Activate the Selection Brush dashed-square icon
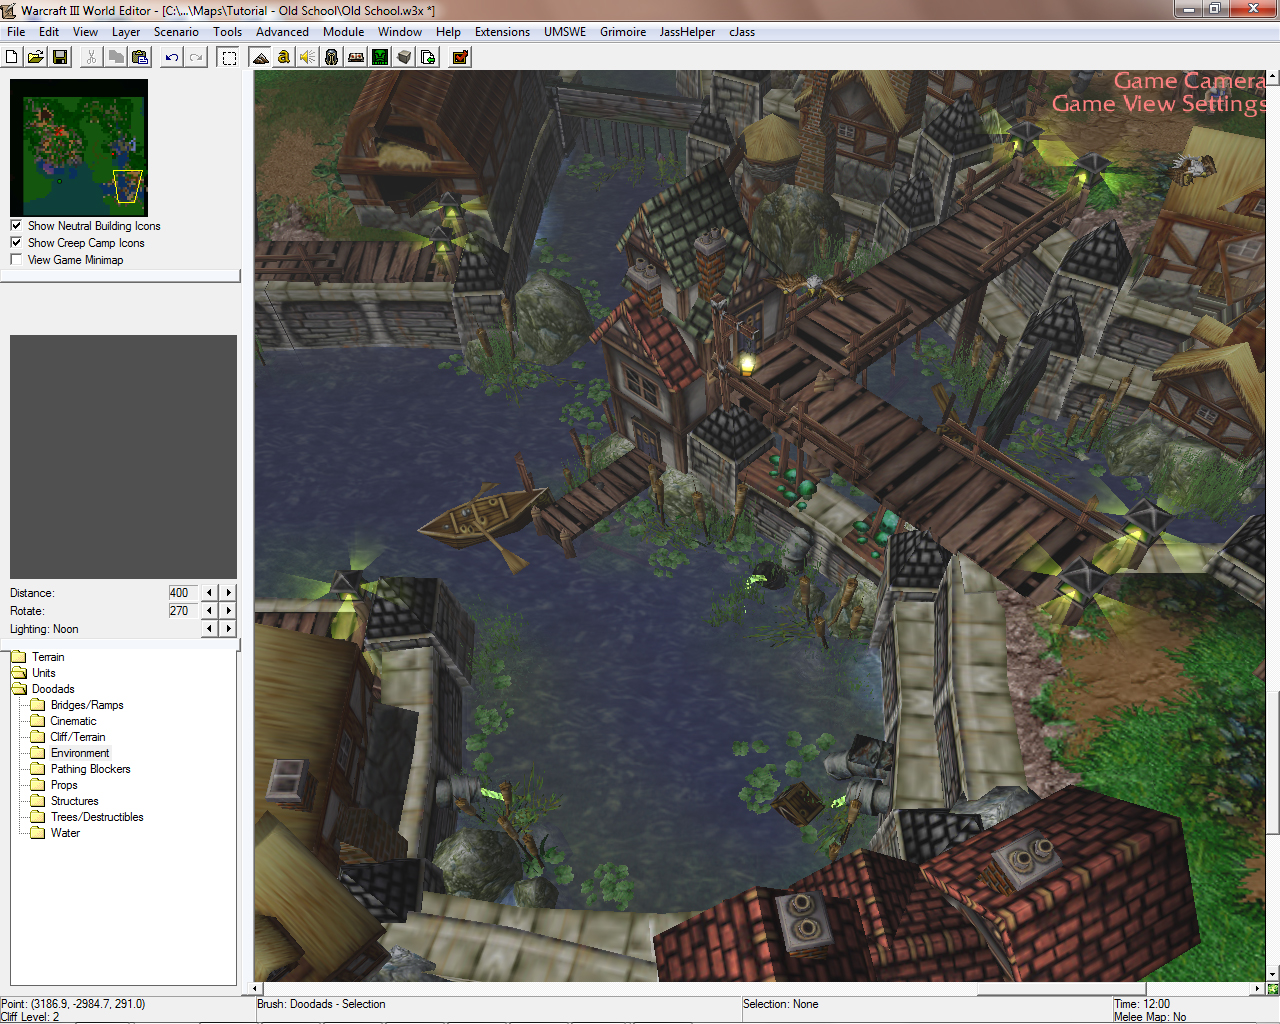This screenshot has width=1280, height=1024. click(x=229, y=57)
